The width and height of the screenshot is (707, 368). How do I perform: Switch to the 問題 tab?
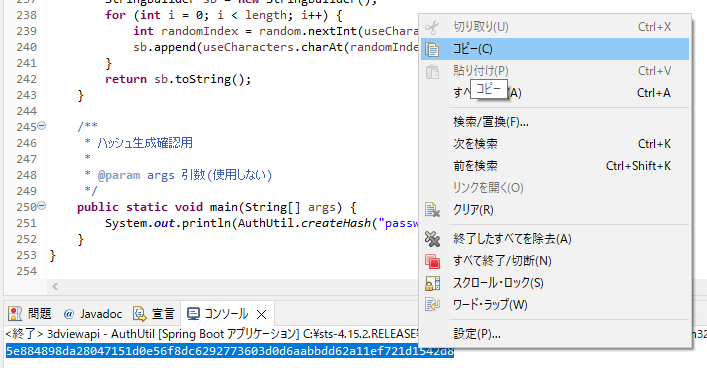(30, 313)
